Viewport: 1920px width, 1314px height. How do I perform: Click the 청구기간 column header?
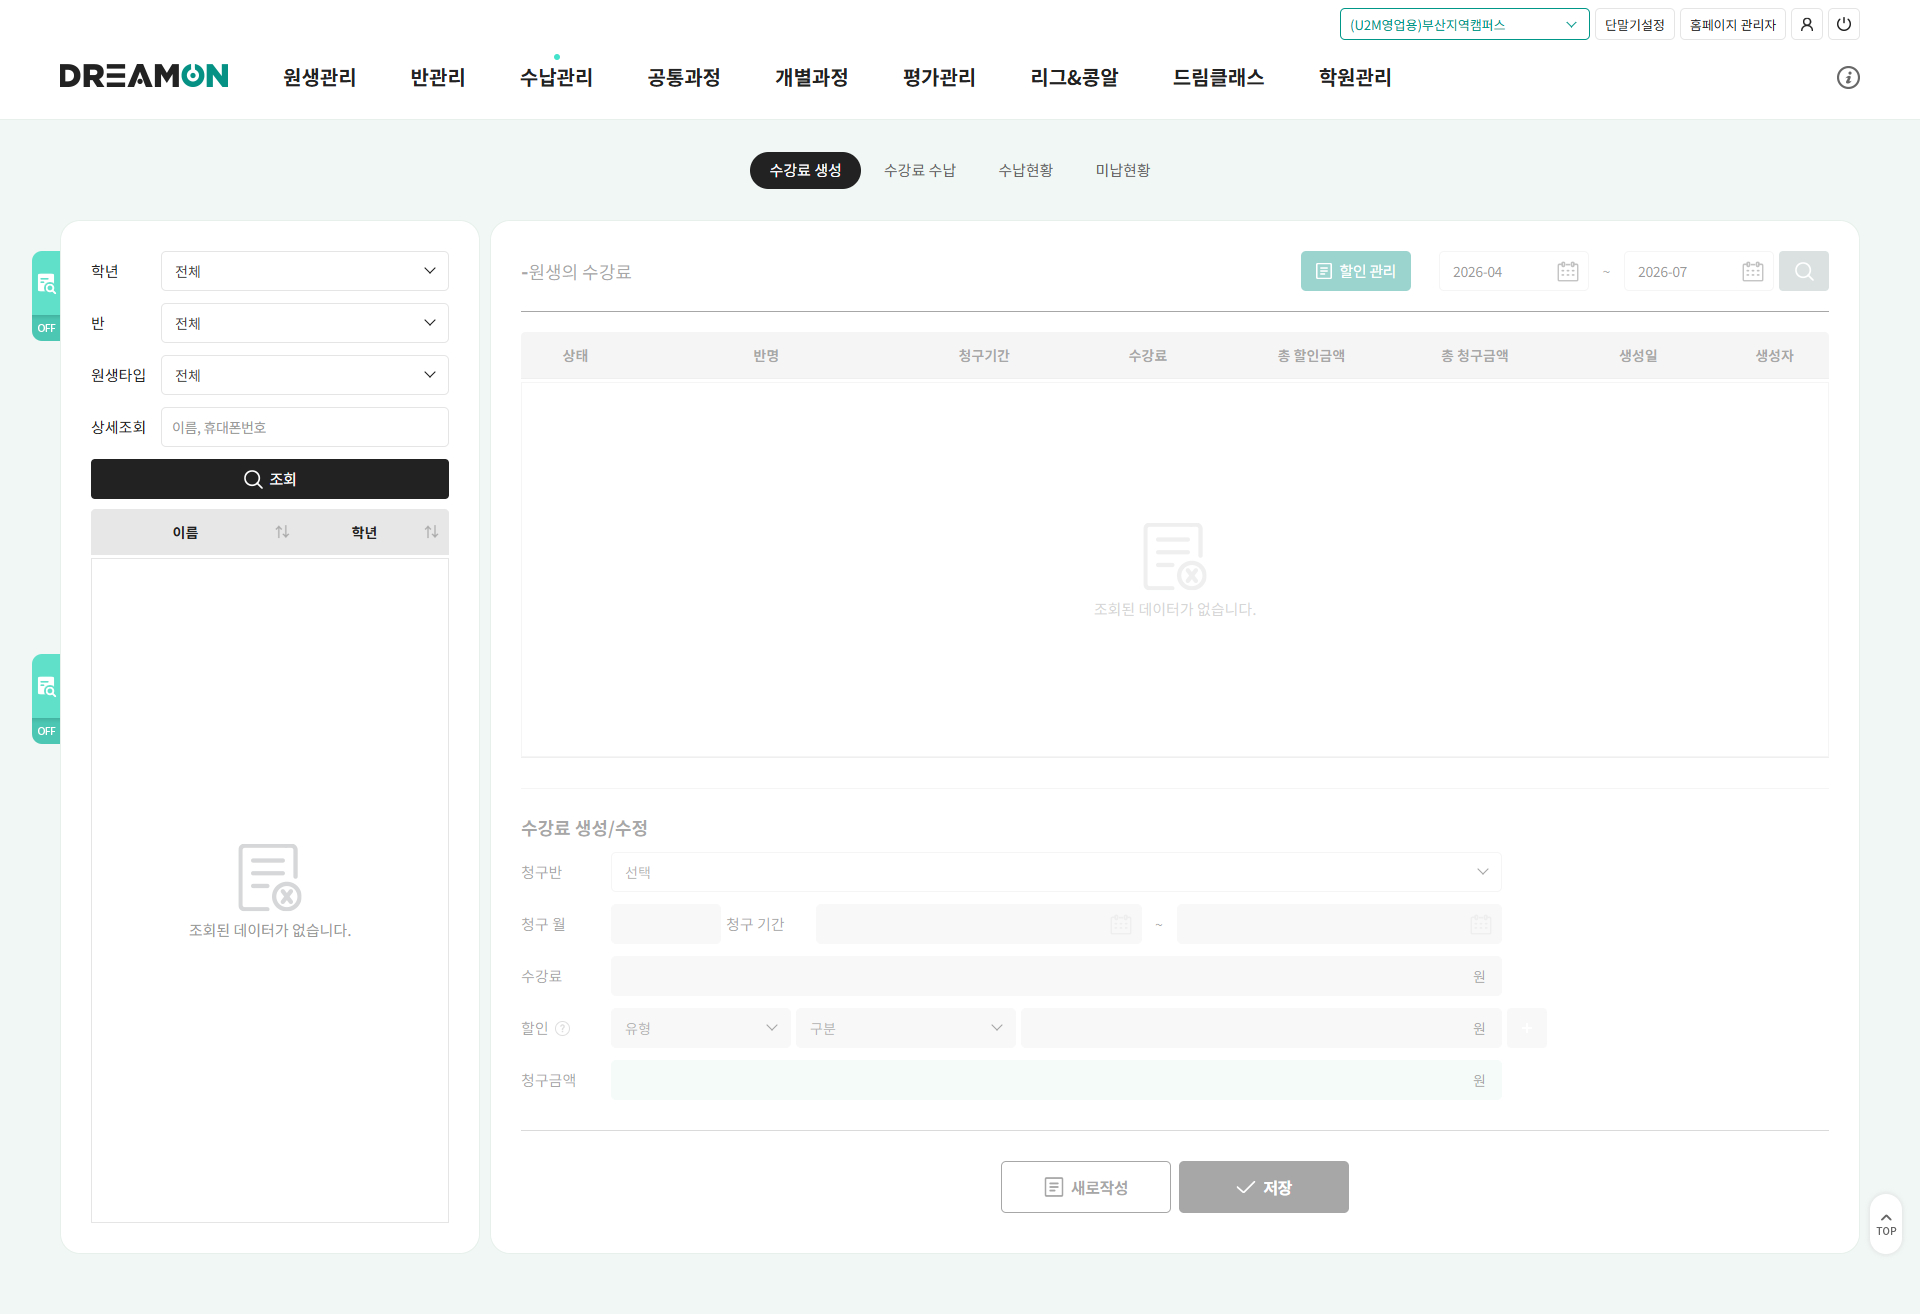(x=984, y=355)
